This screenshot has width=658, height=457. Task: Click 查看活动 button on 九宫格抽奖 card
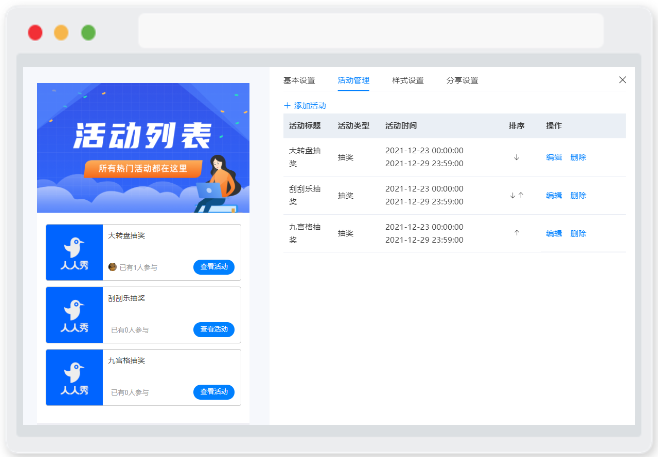(214, 392)
